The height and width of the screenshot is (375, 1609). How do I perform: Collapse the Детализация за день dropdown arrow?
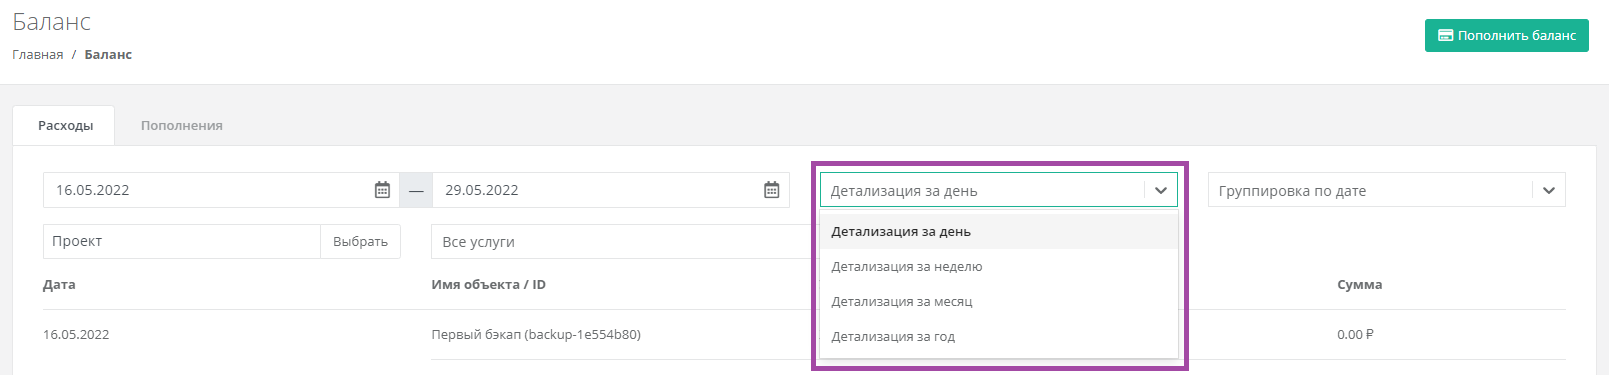(x=1161, y=190)
